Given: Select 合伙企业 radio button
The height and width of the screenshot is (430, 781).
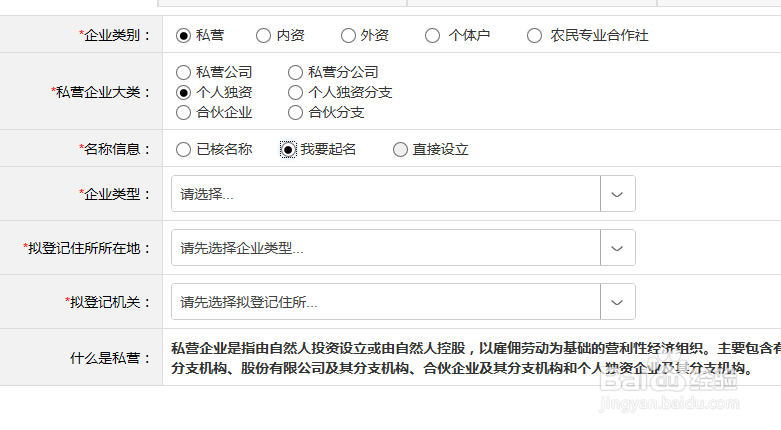Looking at the screenshot, I should pyautogui.click(x=183, y=112).
